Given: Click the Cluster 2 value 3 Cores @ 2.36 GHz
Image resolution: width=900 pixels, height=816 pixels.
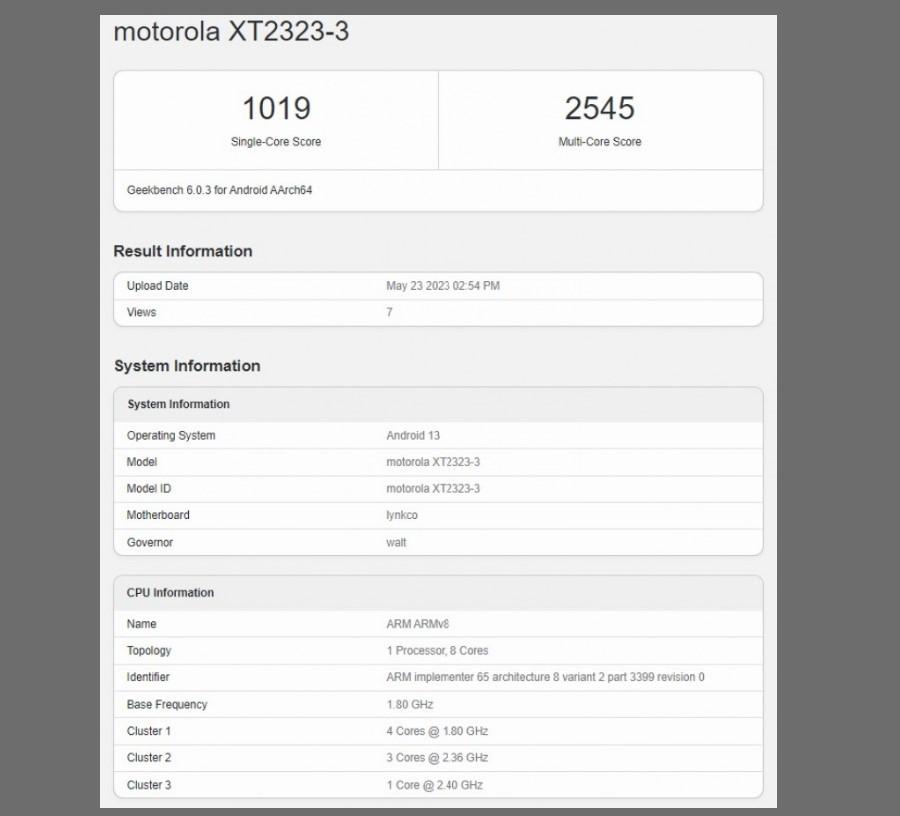Looking at the screenshot, I should pyautogui.click(x=437, y=758).
